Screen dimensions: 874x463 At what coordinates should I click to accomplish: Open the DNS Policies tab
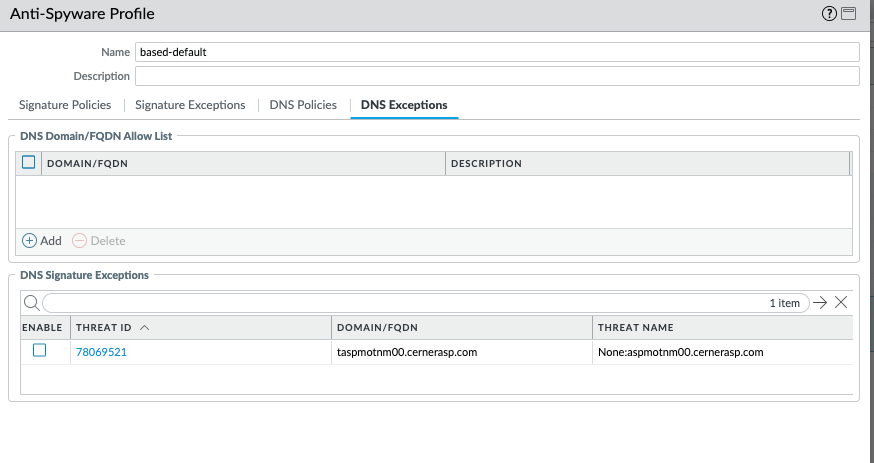tap(303, 105)
